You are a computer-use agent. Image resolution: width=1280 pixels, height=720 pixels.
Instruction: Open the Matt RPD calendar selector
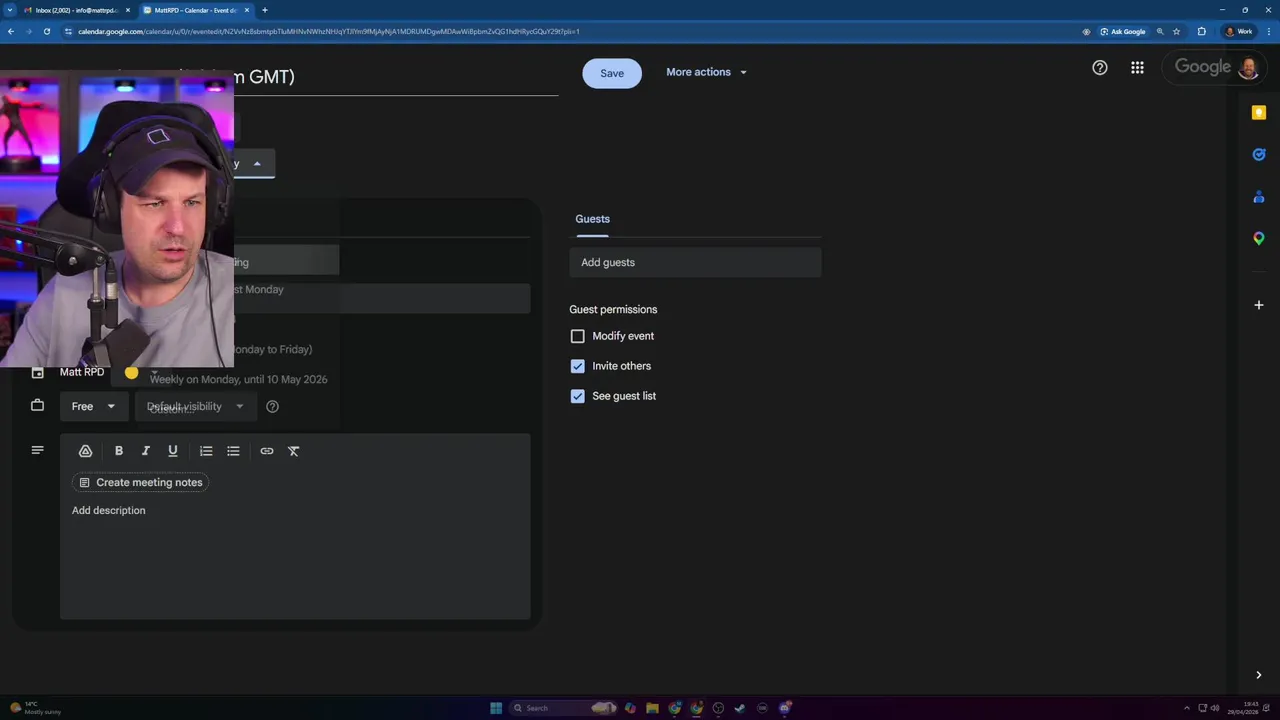82,372
